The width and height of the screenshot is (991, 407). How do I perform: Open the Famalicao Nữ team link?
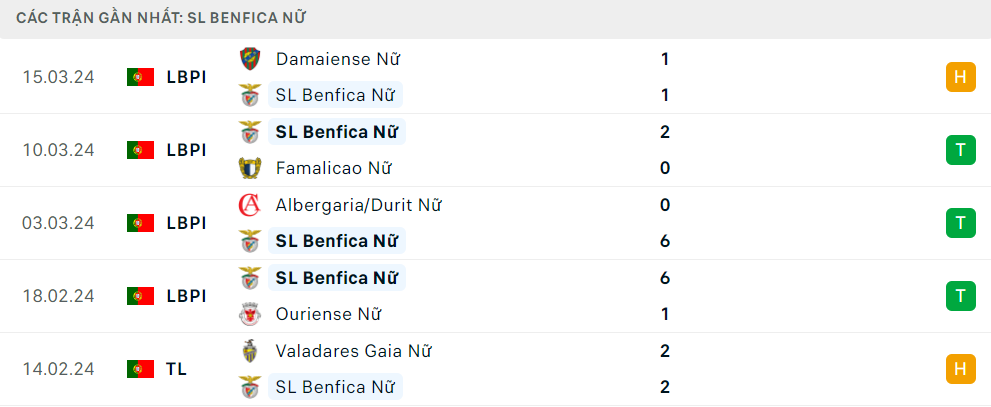click(x=334, y=168)
